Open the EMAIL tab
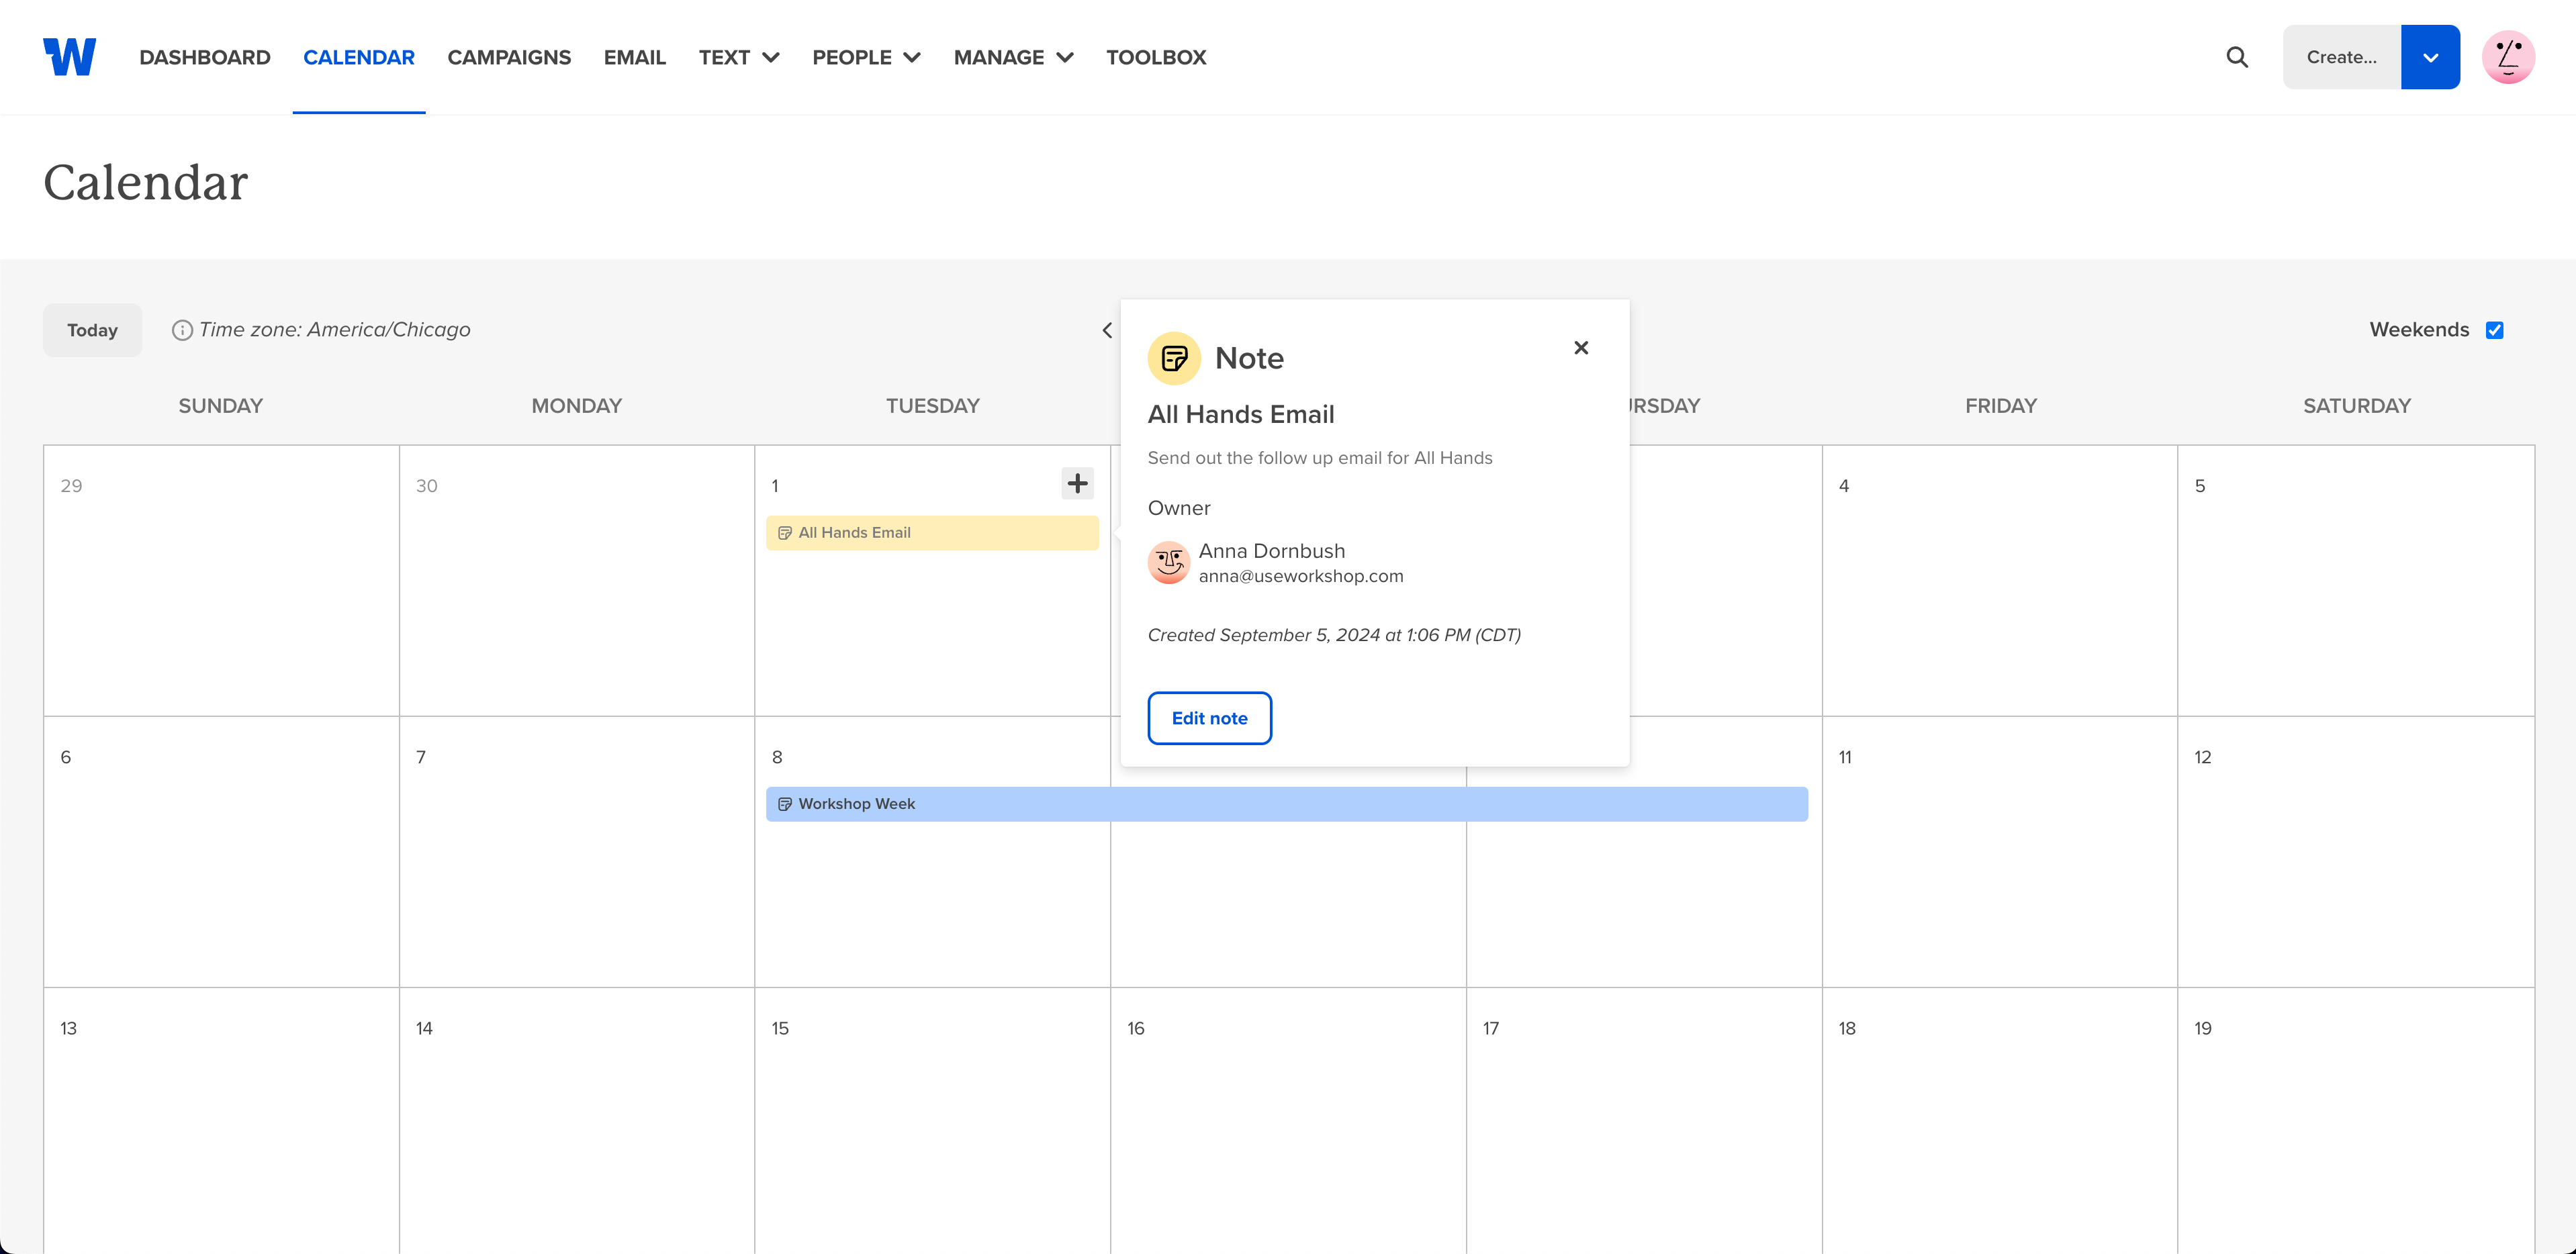2576x1254 pixels. tap(635, 57)
